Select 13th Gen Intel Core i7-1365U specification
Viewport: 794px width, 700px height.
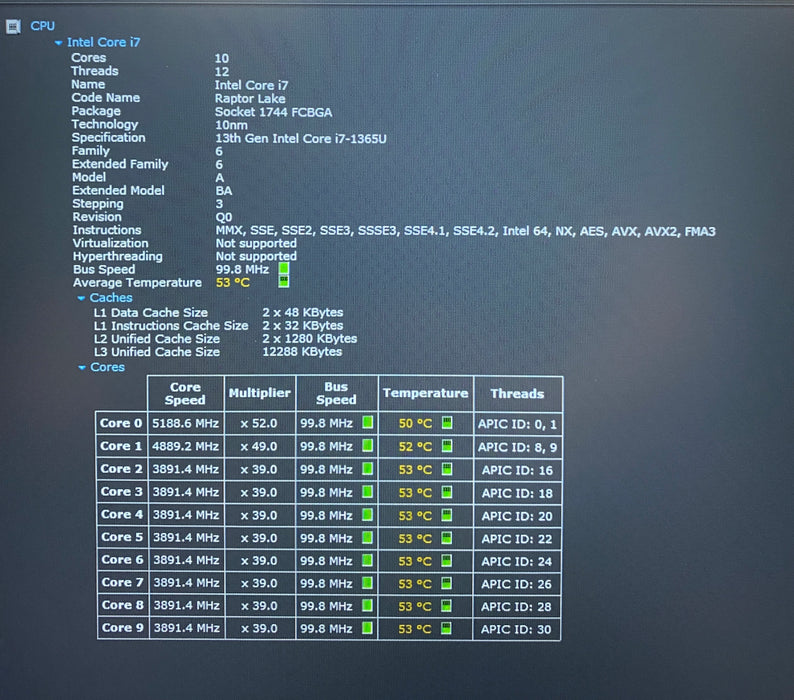(301, 138)
